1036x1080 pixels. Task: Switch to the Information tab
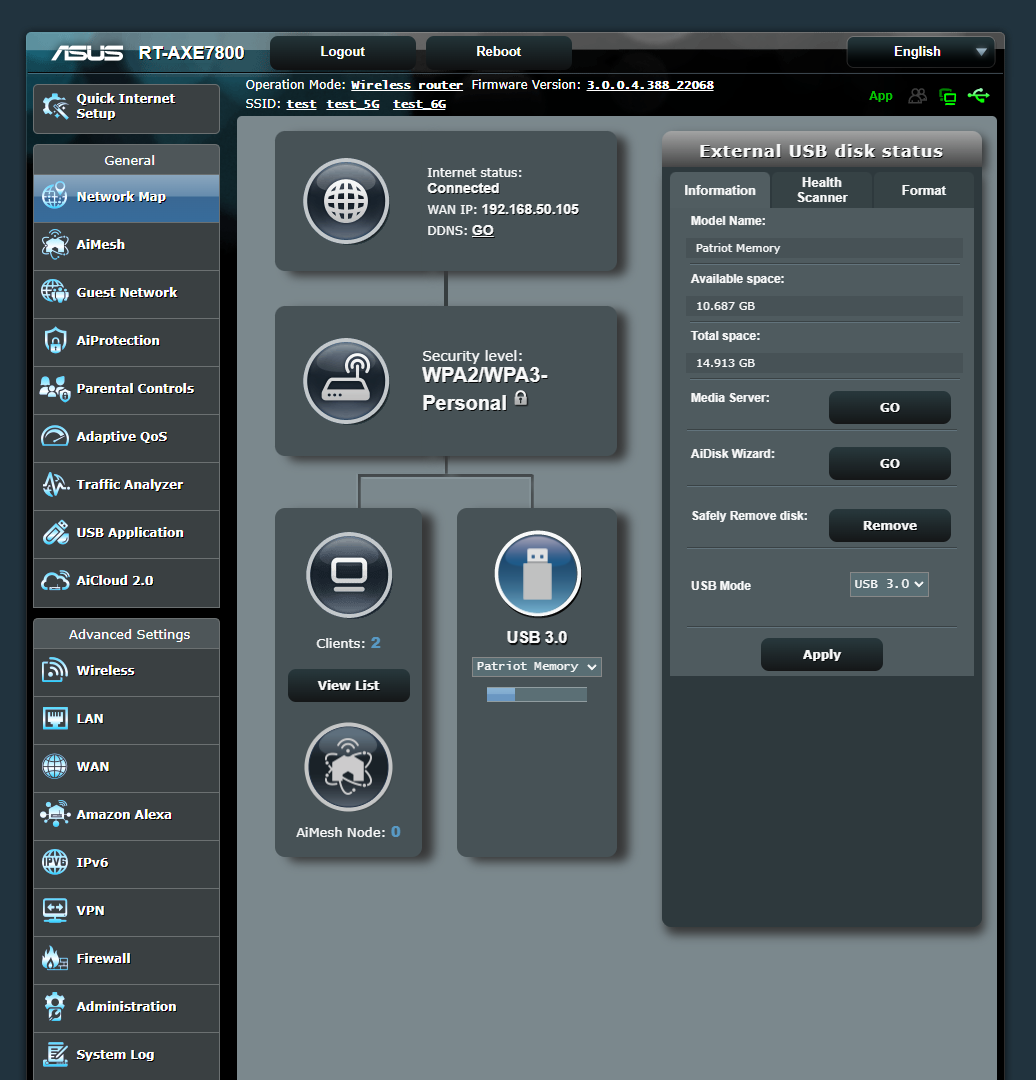pyautogui.click(x=720, y=190)
